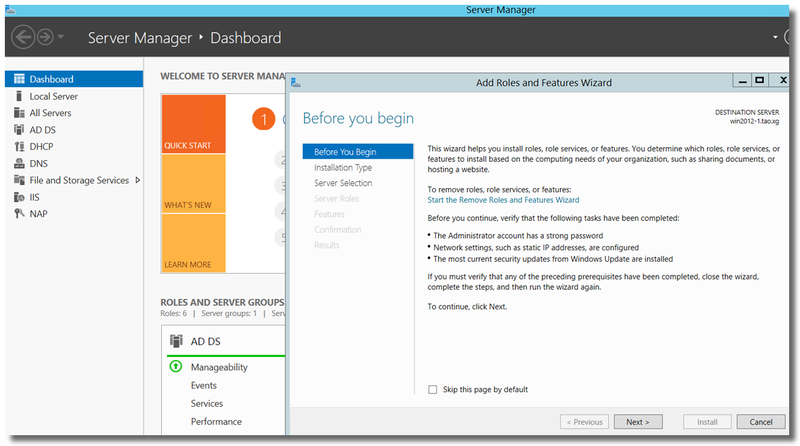Screen dimensions: 800x446
Task: Open Performance under AD DS tile
Action: [x=216, y=422]
